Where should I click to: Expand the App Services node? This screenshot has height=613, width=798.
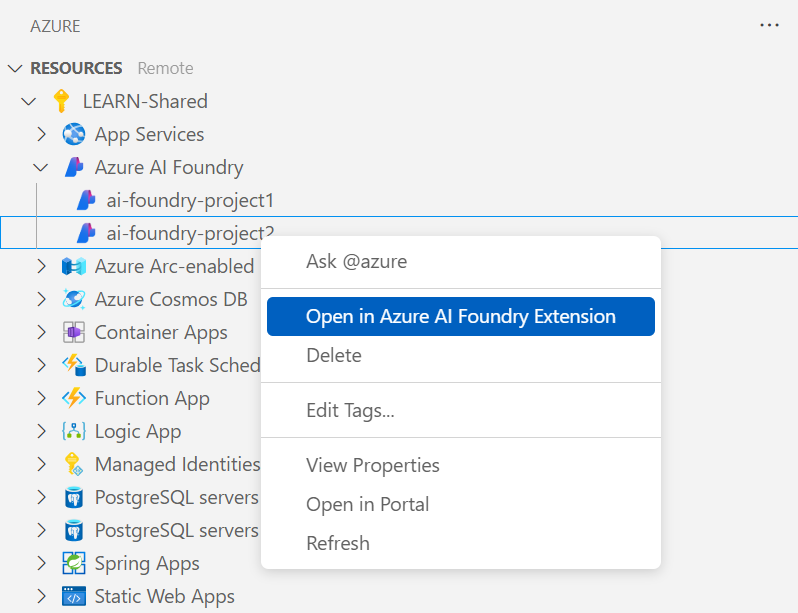(x=41, y=134)
